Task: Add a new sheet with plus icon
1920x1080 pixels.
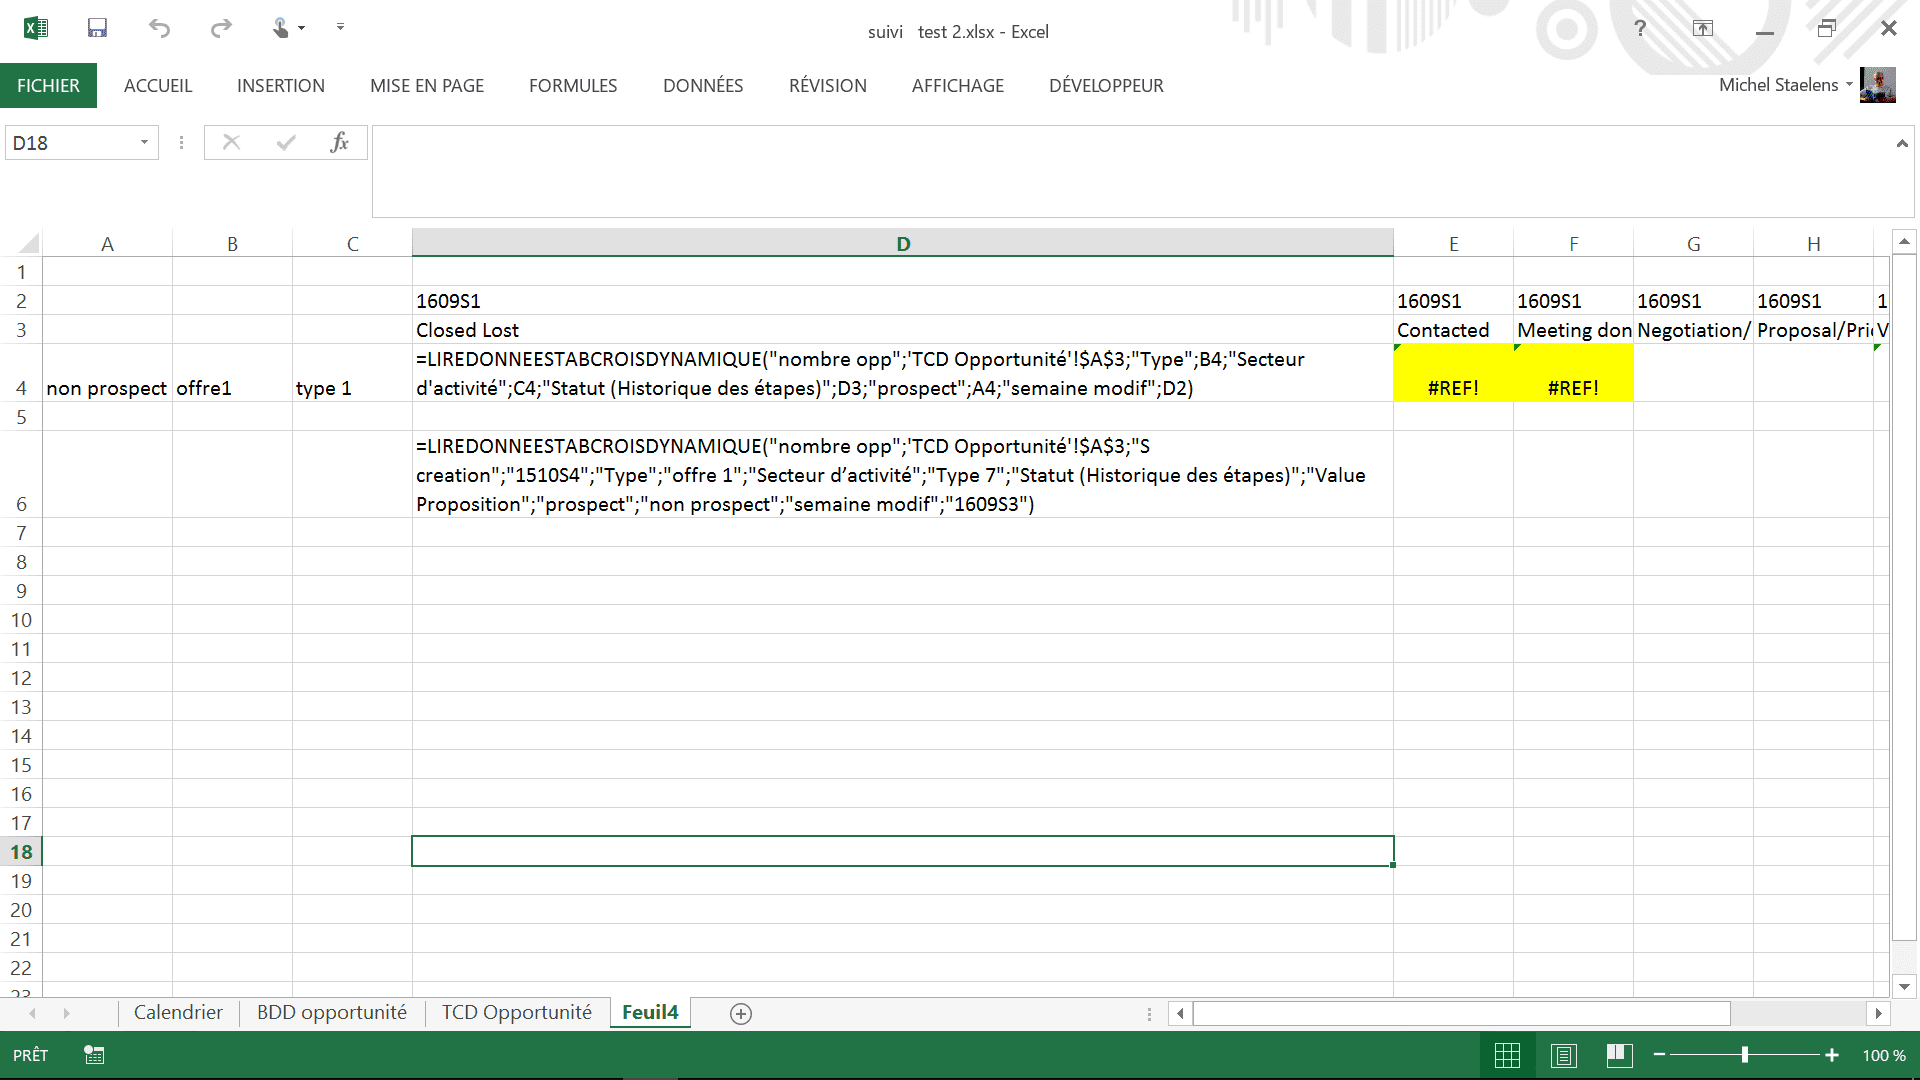Action: (x=741, y=1013)
